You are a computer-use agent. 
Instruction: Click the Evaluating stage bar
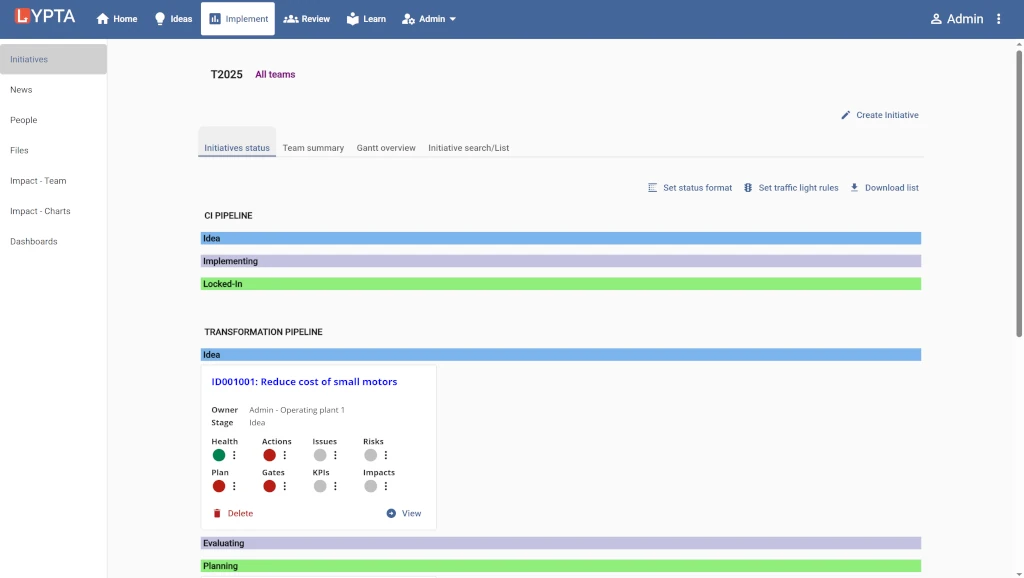point(560,543)
